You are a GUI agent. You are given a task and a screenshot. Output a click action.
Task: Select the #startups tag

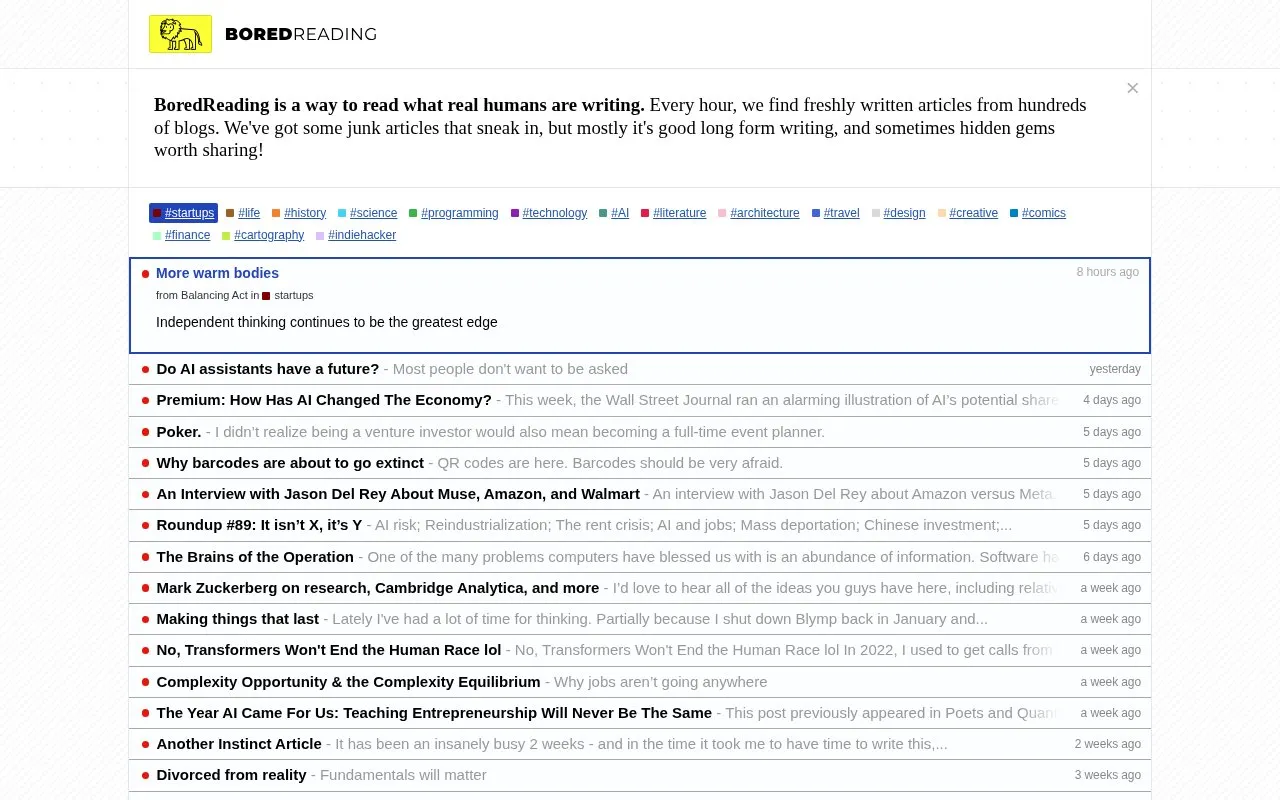[x=183, y=213]
